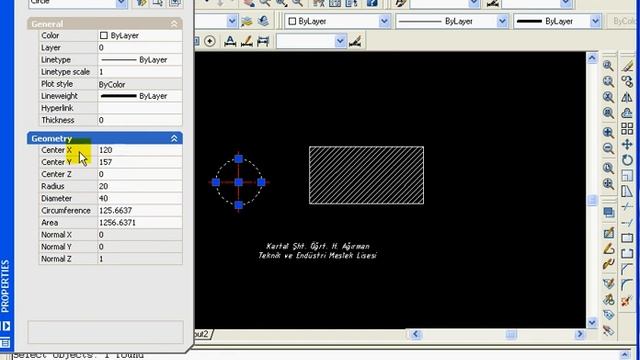The width and height of the screenshot is (640, 360).
Task: Select the Move tool
Action: 627,144
